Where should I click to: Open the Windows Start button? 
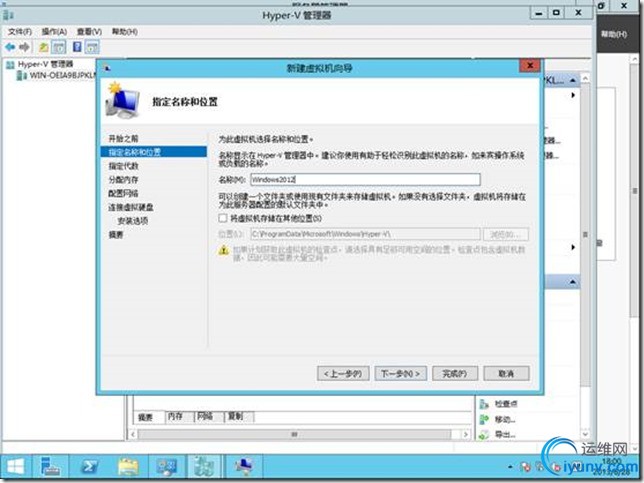tap(16, 467)
